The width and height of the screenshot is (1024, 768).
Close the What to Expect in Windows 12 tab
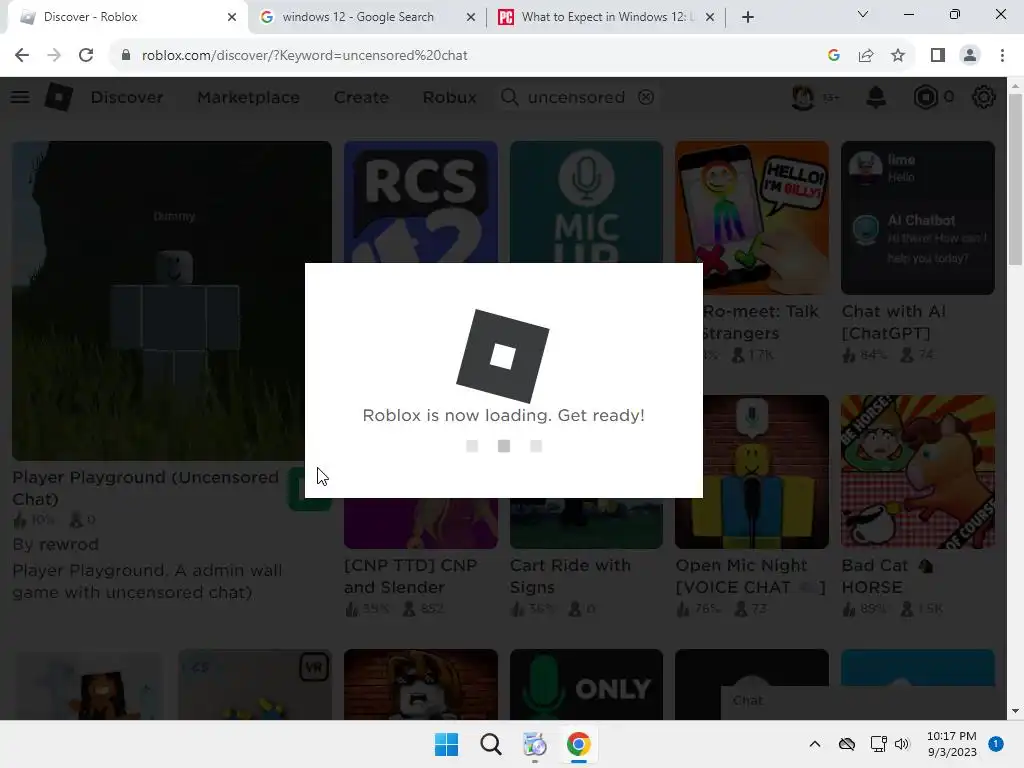pos(710,17)
